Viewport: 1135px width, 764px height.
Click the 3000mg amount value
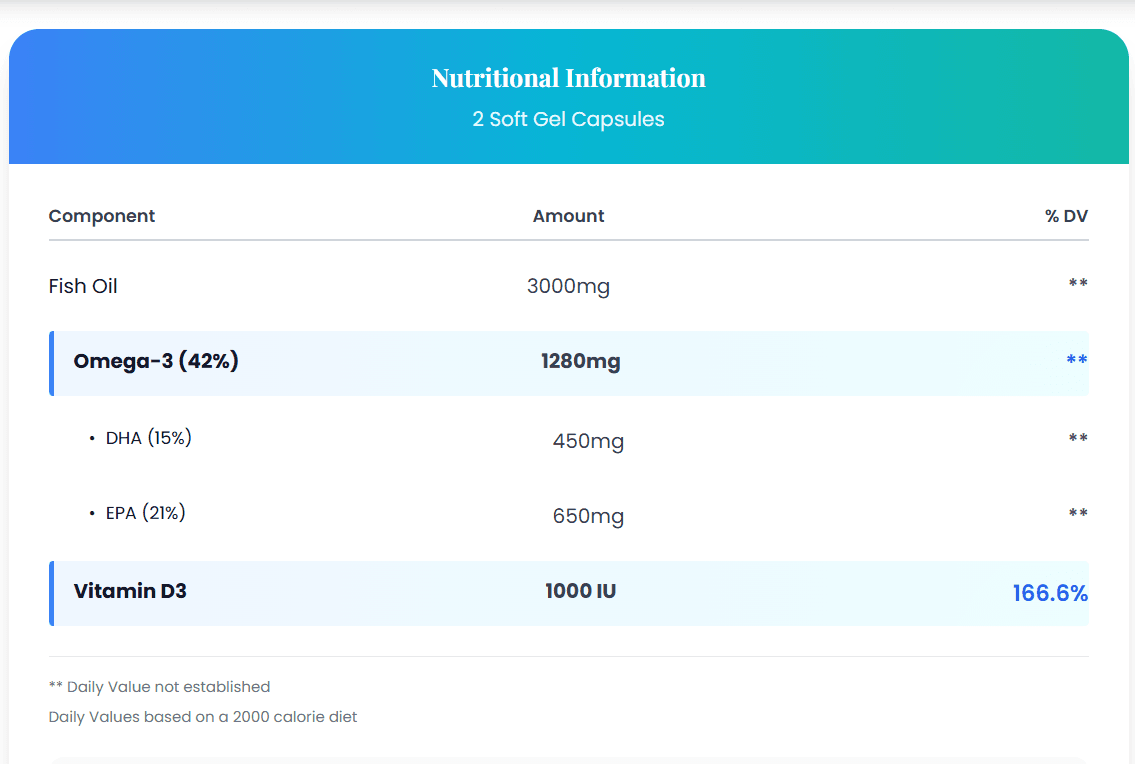(x=568, y=286)
